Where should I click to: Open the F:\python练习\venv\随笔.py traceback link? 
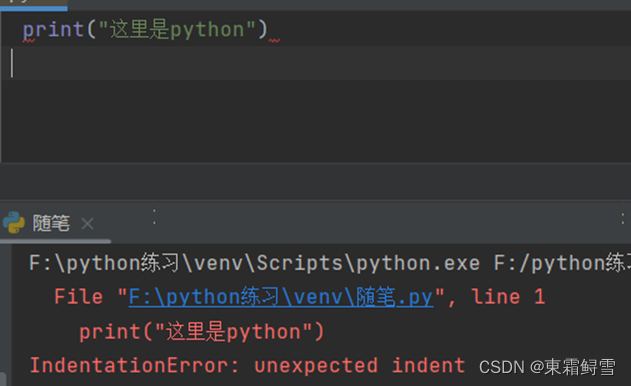281,297
